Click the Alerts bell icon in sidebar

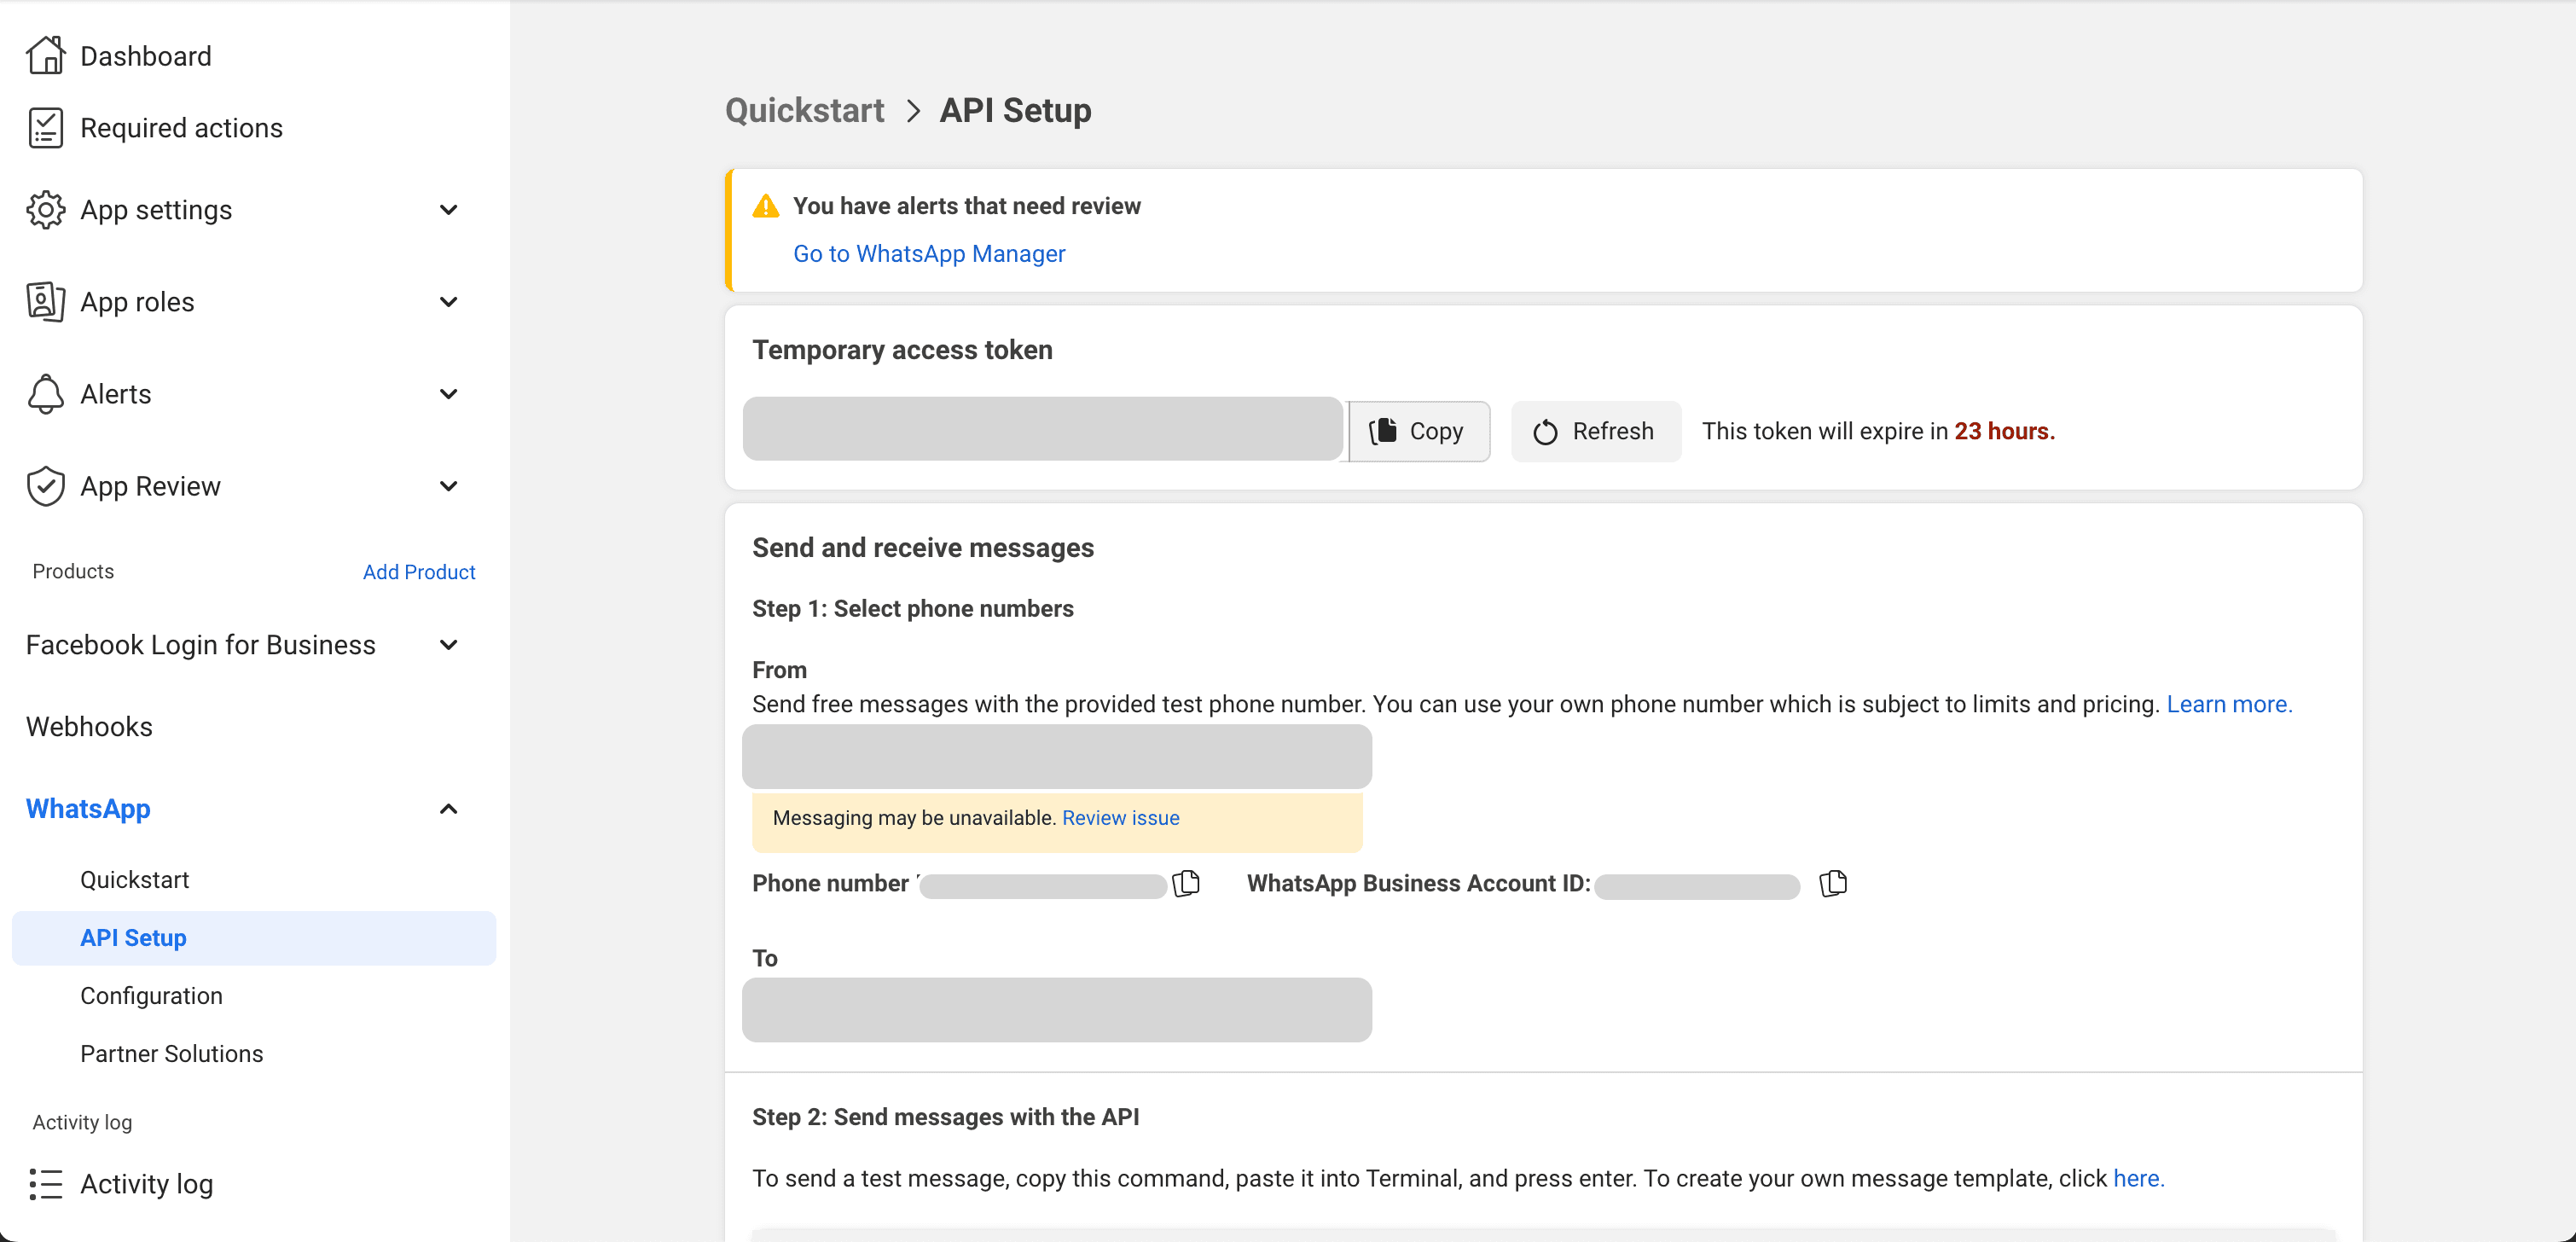coord(44,394)
